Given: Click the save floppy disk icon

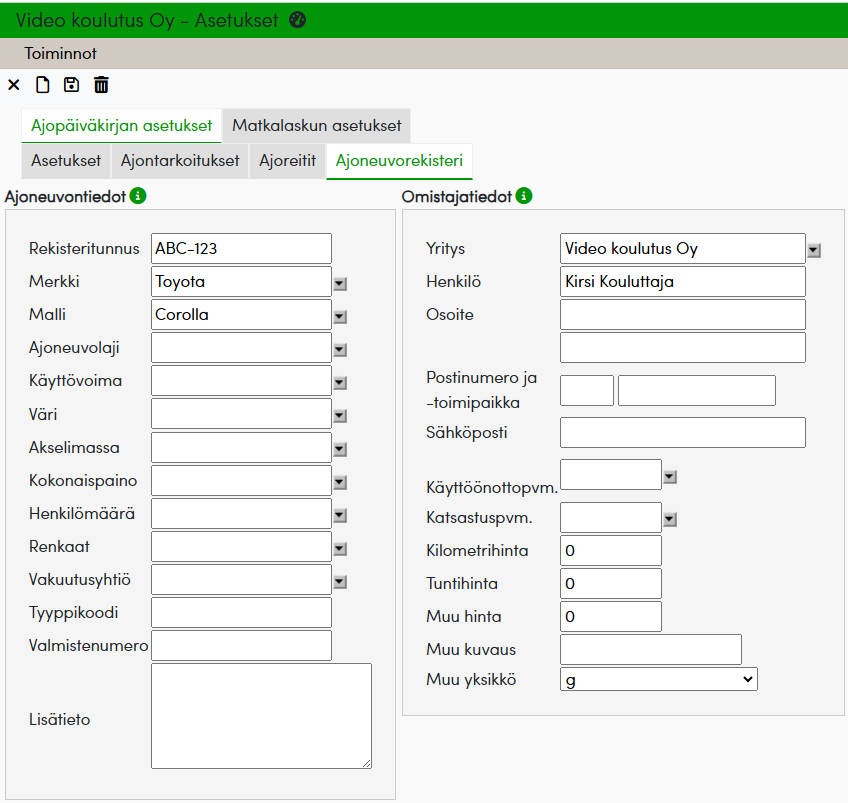Looking at the screenshot, I should pos(71,85).
